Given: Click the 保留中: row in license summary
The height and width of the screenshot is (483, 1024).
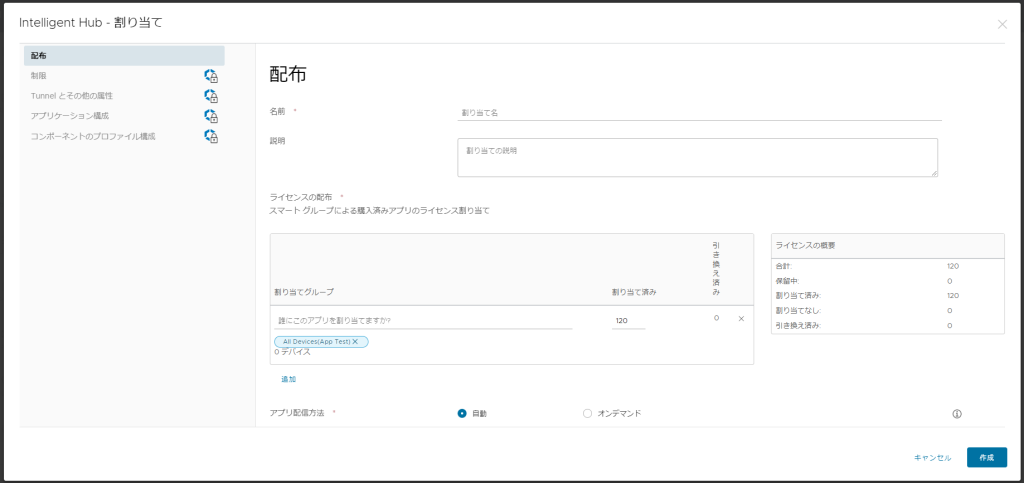Looking at the screenshot, I should (x=888, y=281).
